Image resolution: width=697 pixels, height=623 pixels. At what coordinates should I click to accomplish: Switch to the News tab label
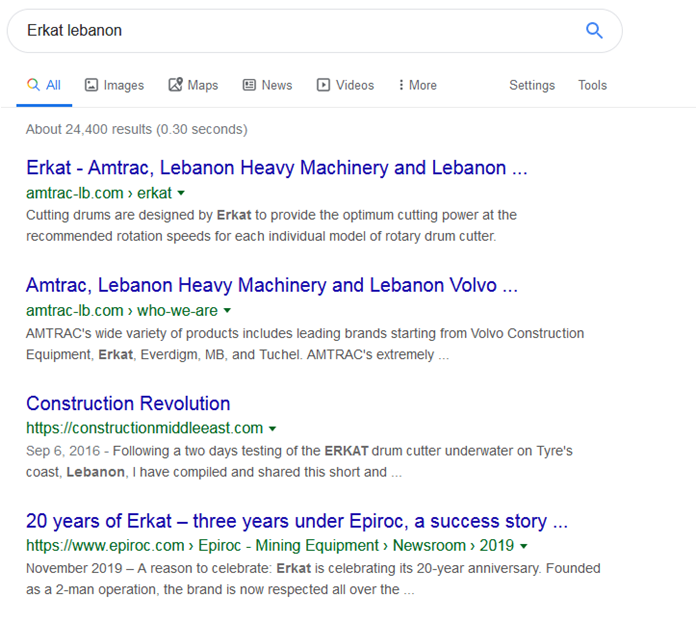(x=276, y=85)
